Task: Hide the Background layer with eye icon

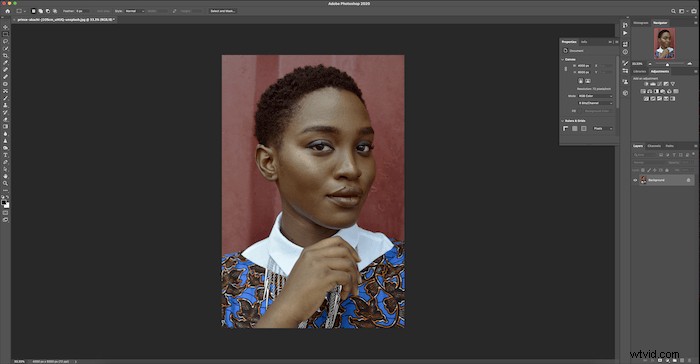Action: pos(635,180)
